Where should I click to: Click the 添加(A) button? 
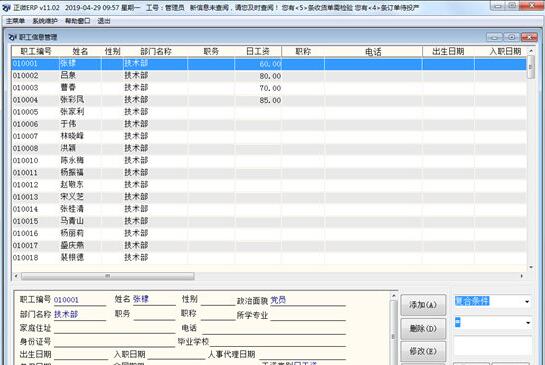coord(423,305)
